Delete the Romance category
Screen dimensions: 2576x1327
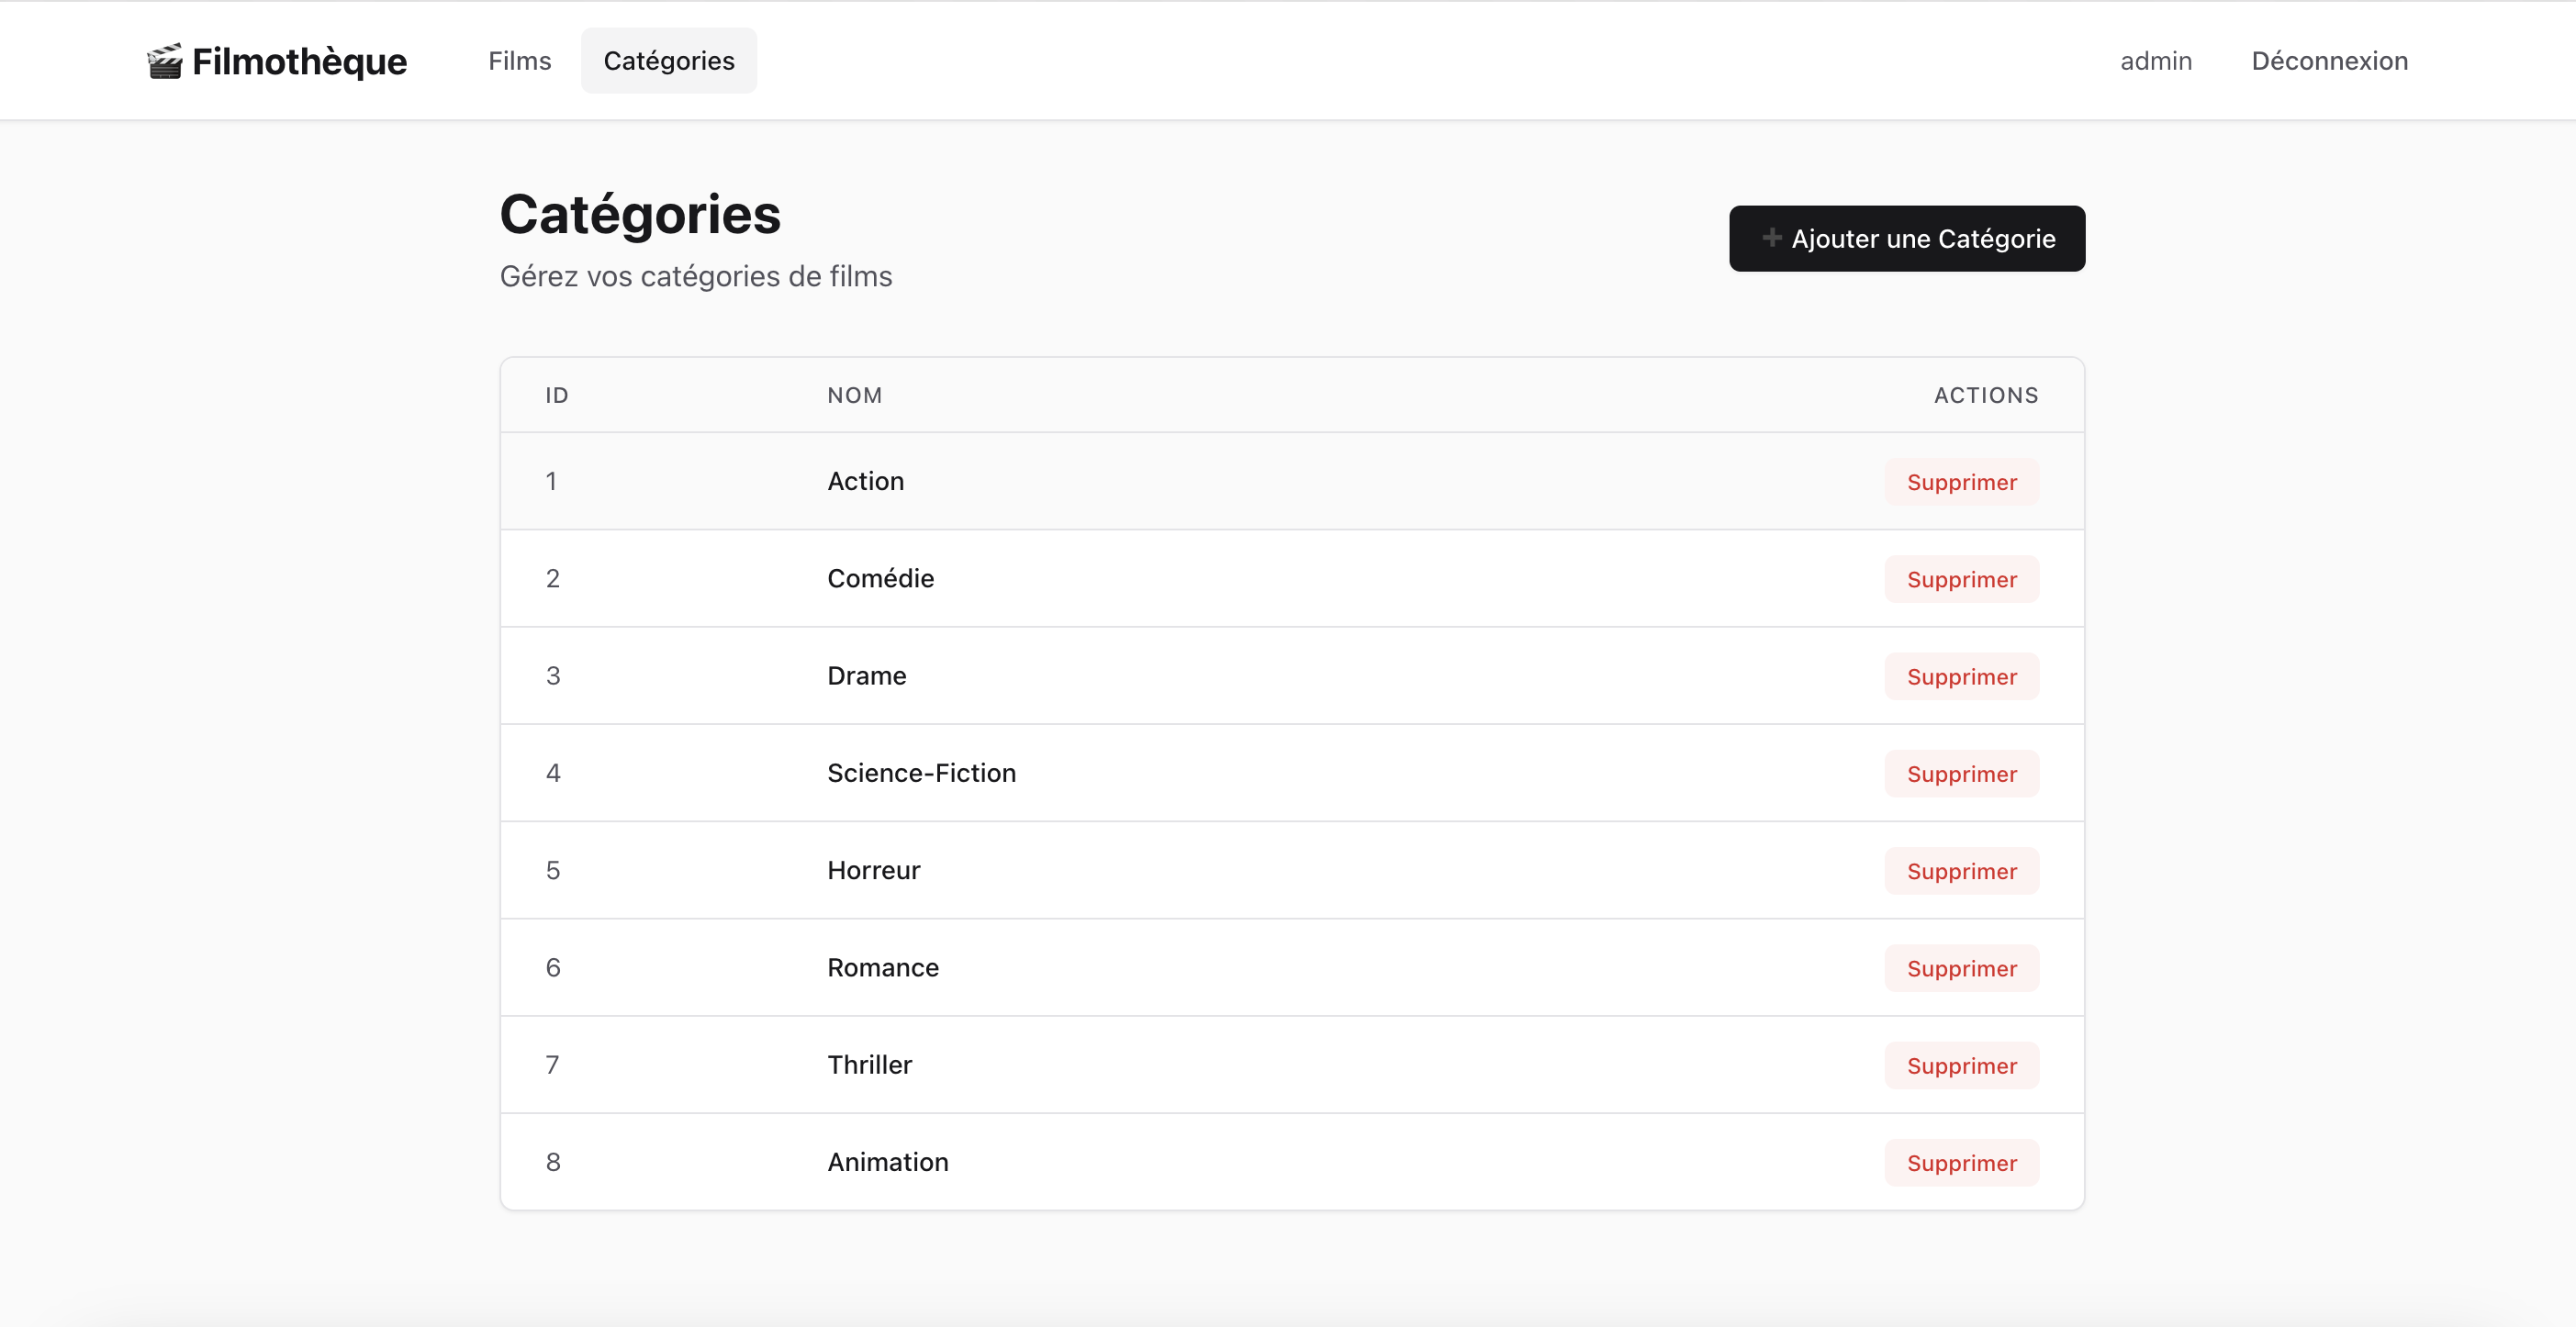1960,968
